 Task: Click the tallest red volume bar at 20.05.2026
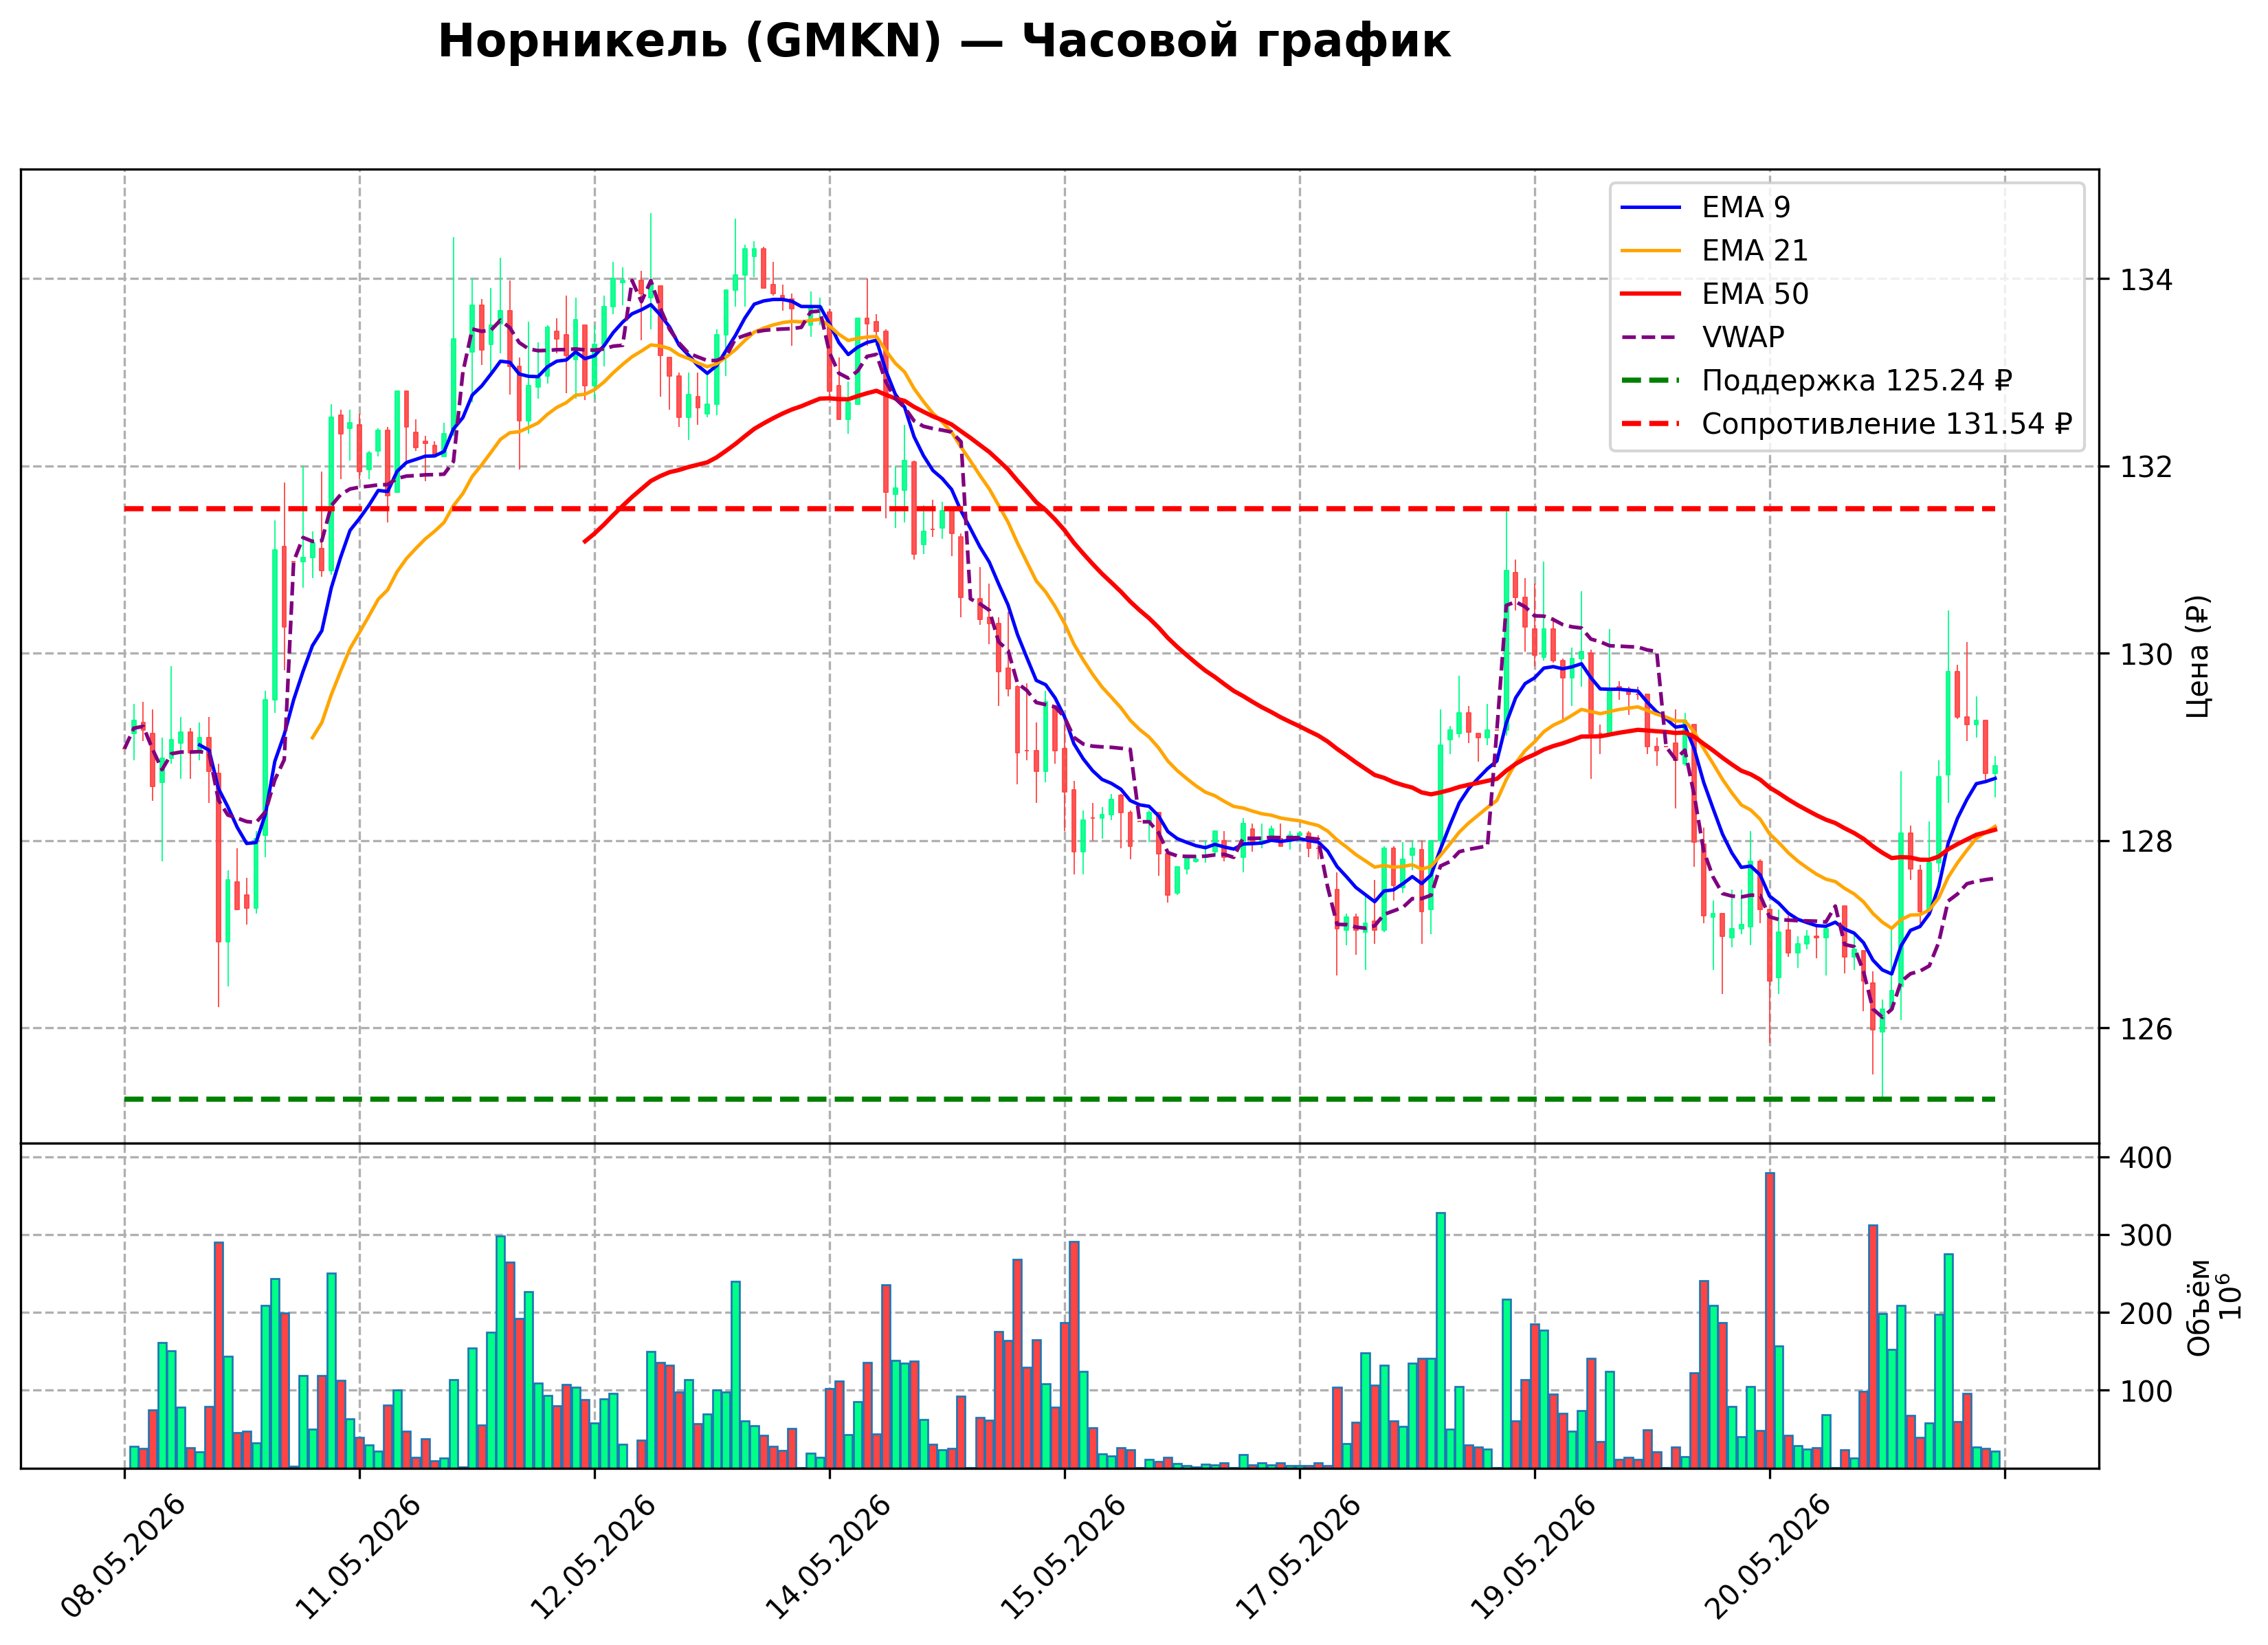[1770, 1320]
